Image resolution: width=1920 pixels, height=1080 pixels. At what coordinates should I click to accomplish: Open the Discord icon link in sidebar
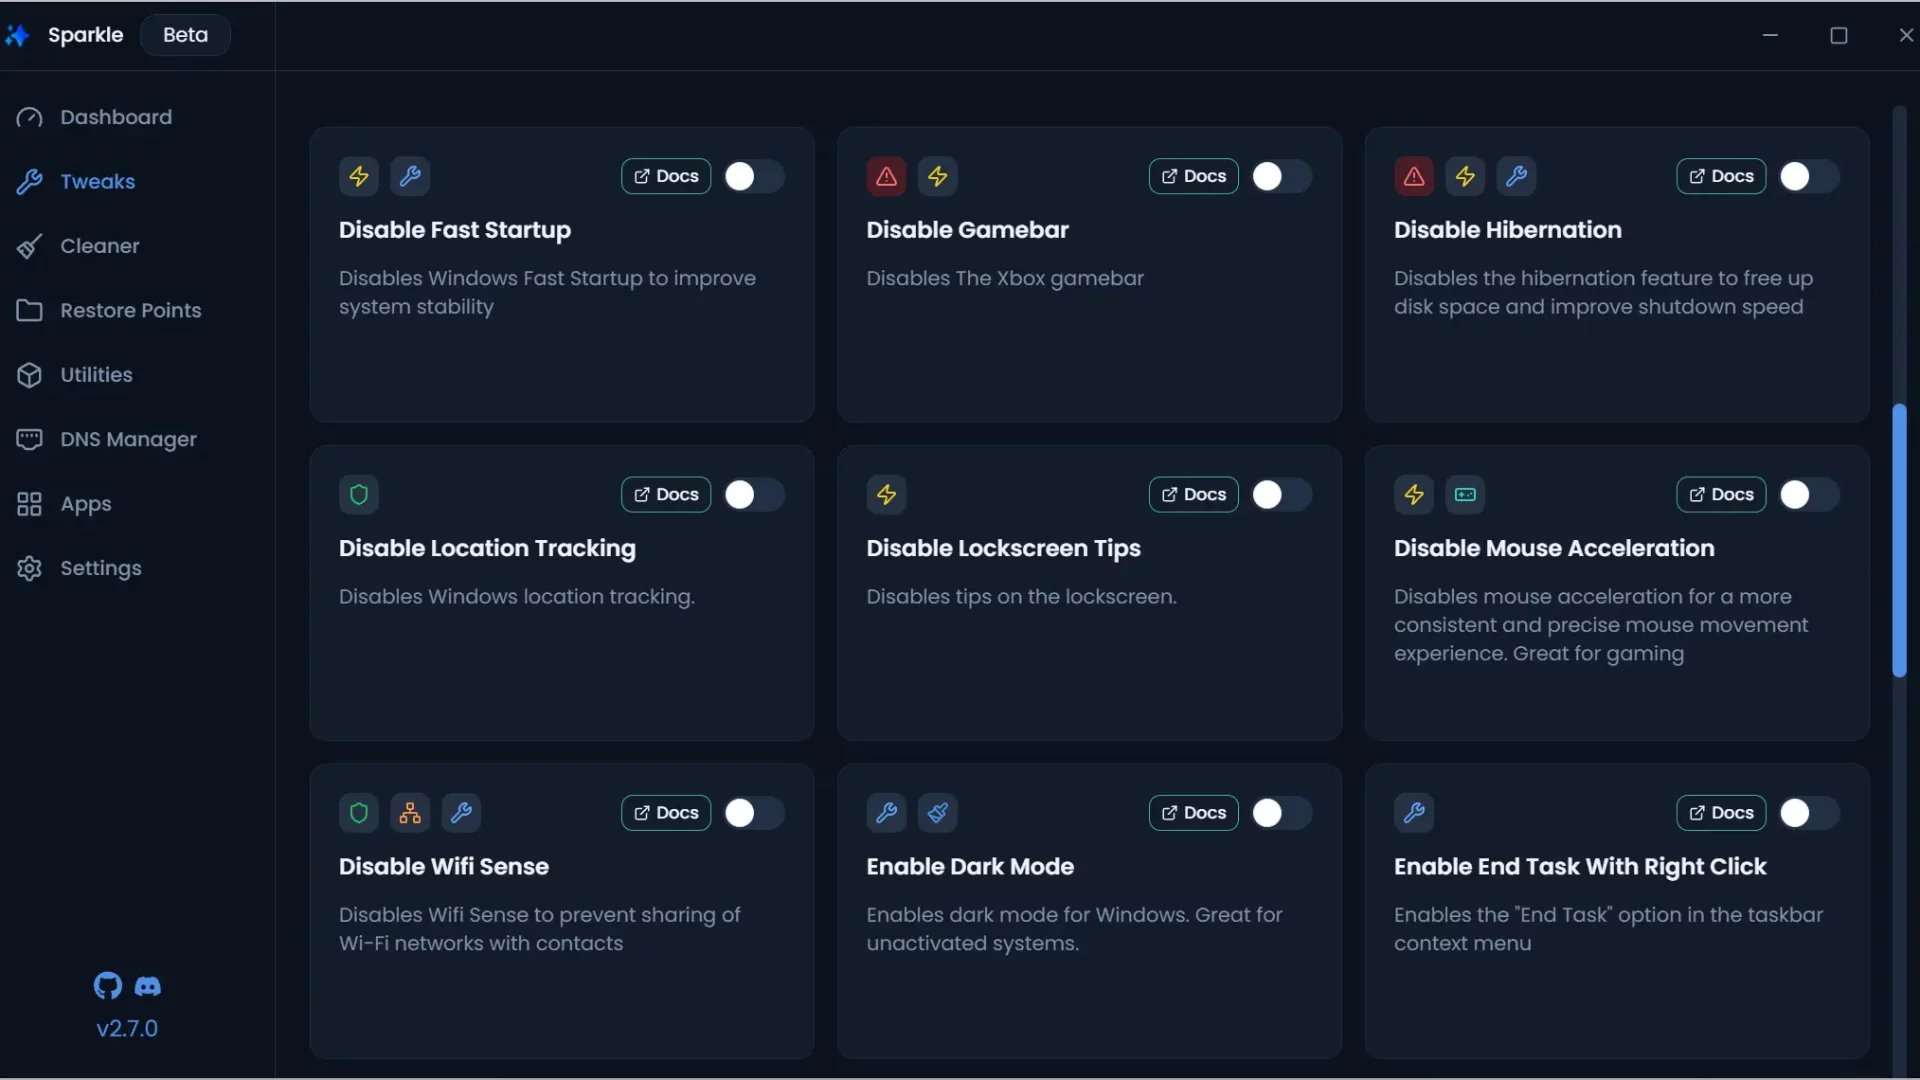148,987
